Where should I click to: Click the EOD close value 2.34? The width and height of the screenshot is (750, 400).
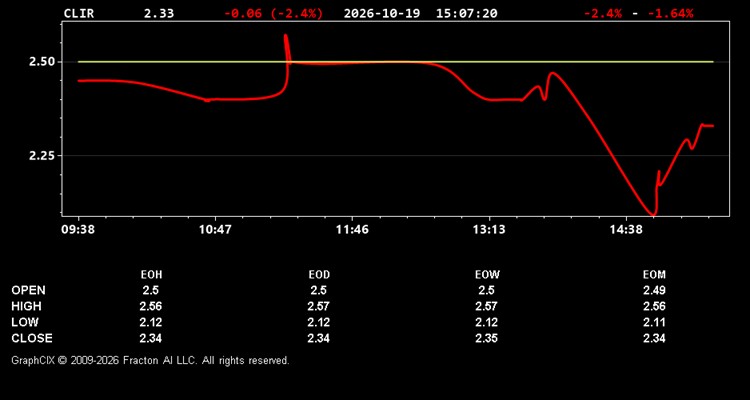(319, 338)
